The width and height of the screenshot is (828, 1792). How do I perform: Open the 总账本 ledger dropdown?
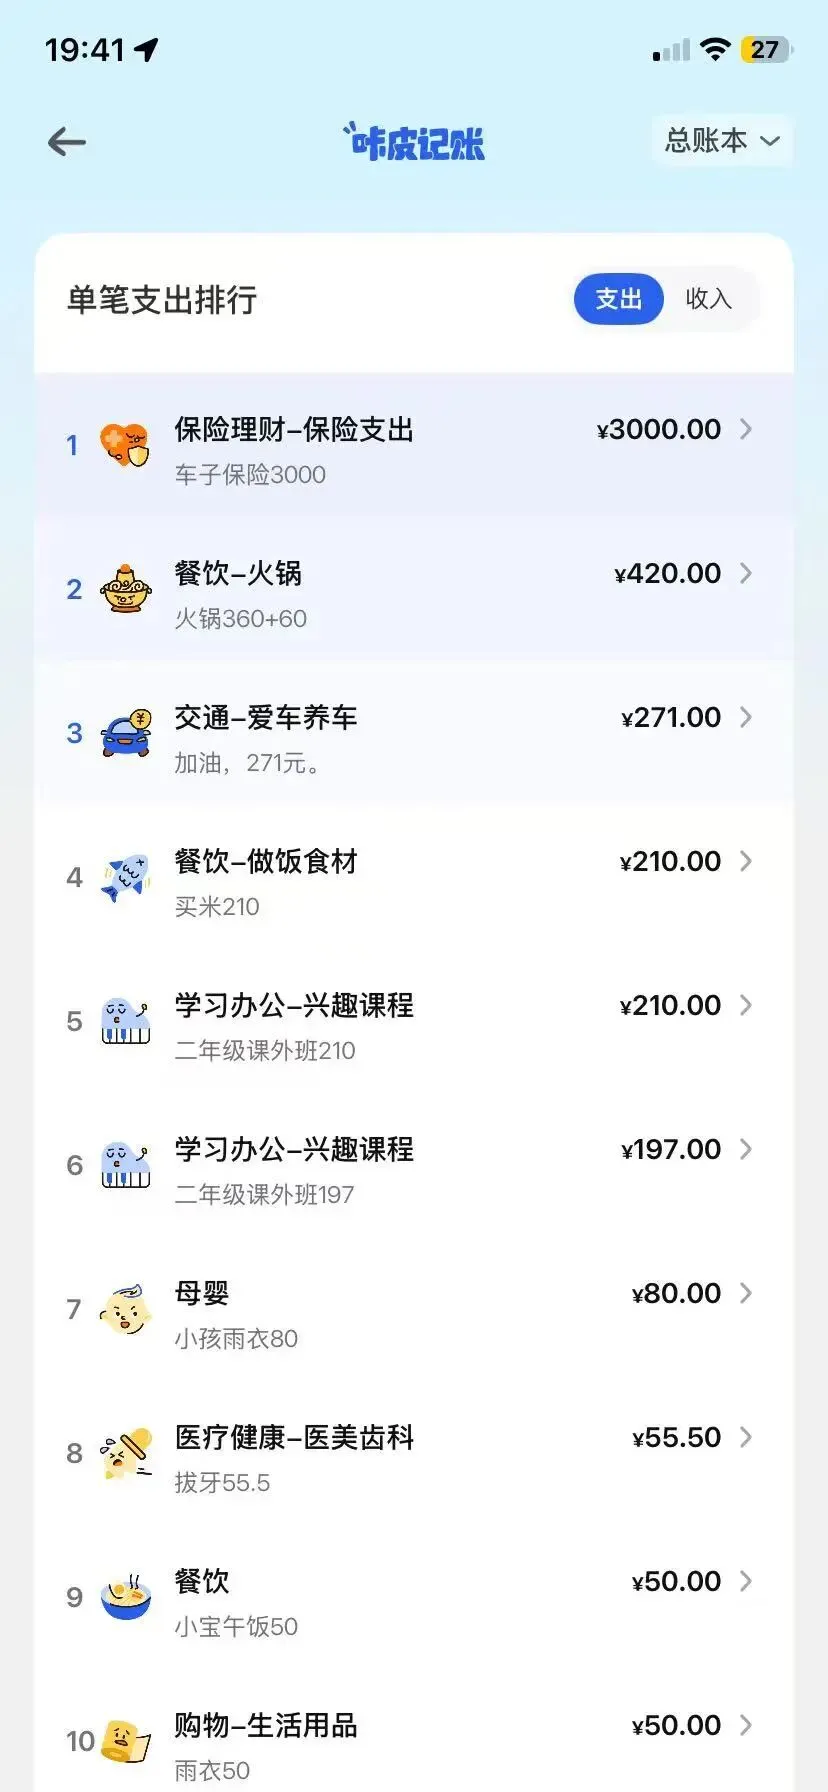click(722, 141)
